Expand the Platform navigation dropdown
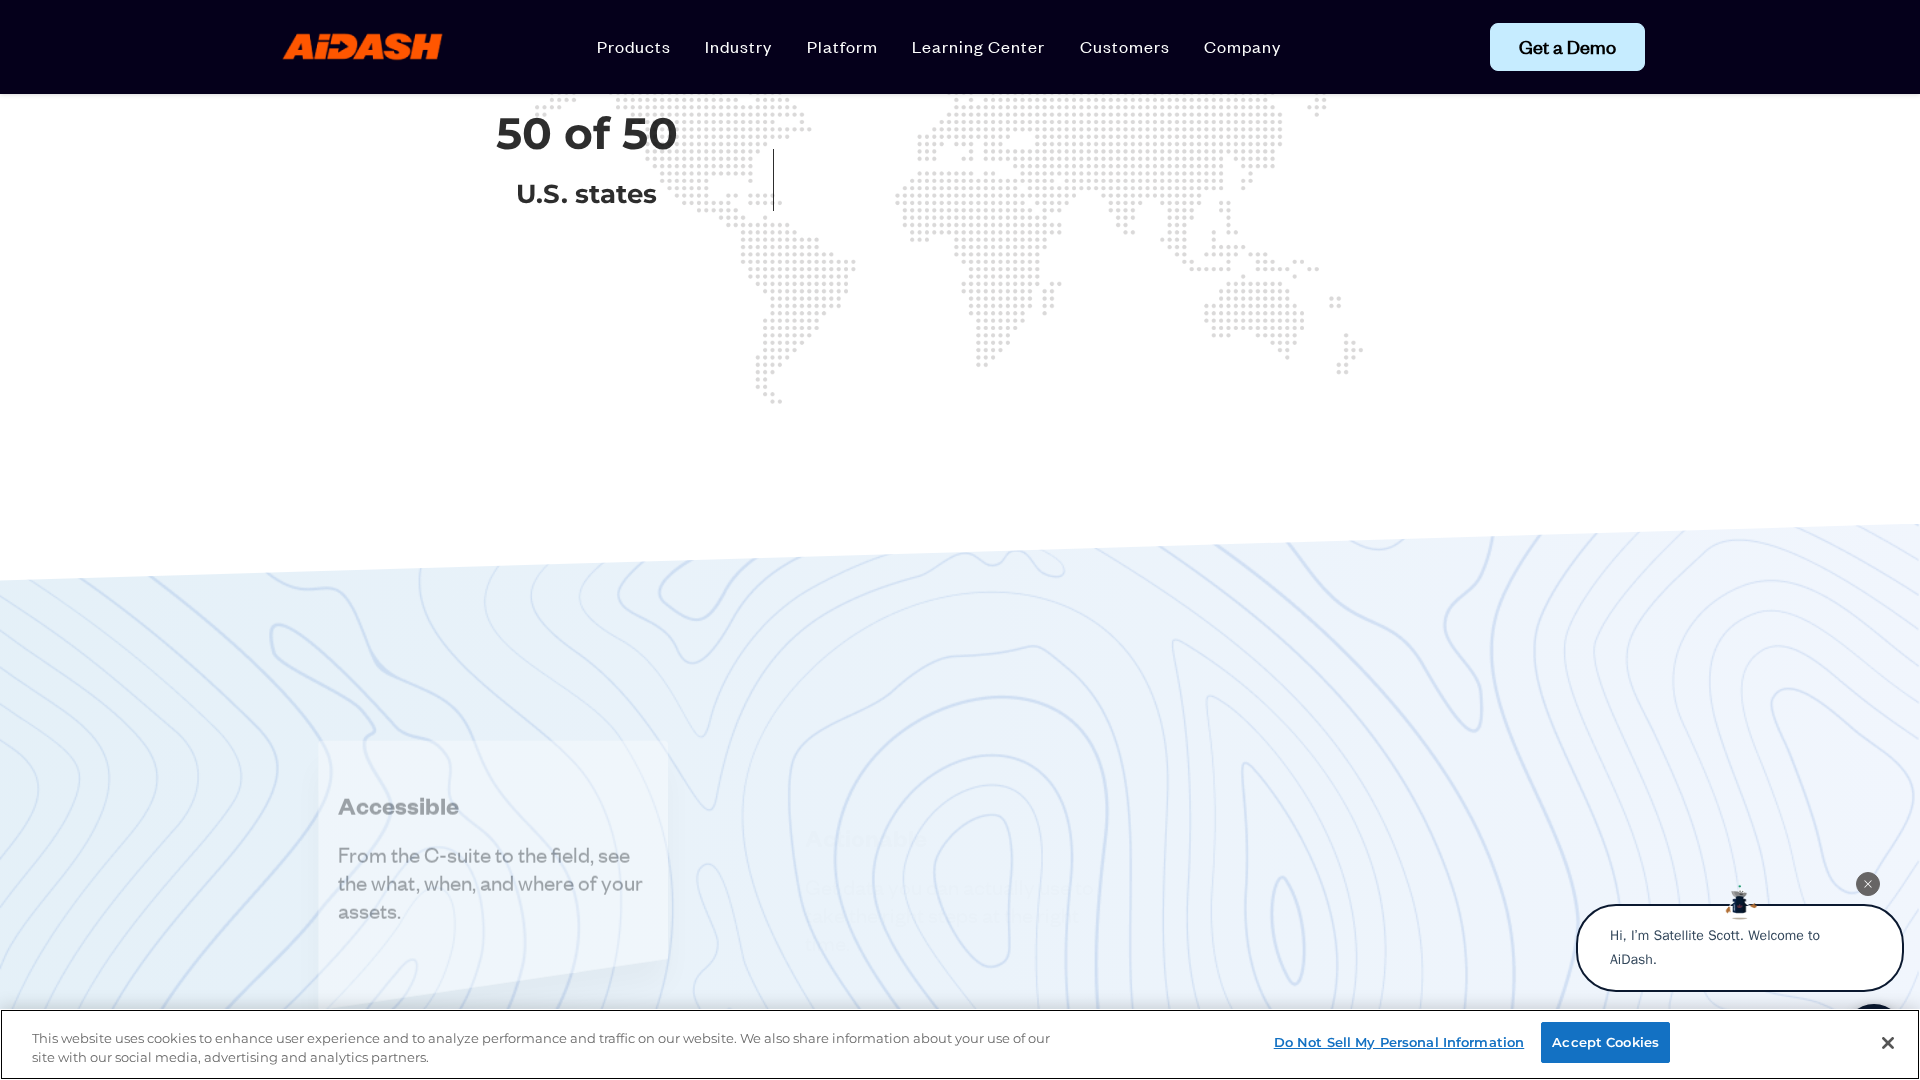The width and height of the screenshot is (1920, 1080). [x=842, y=47]
